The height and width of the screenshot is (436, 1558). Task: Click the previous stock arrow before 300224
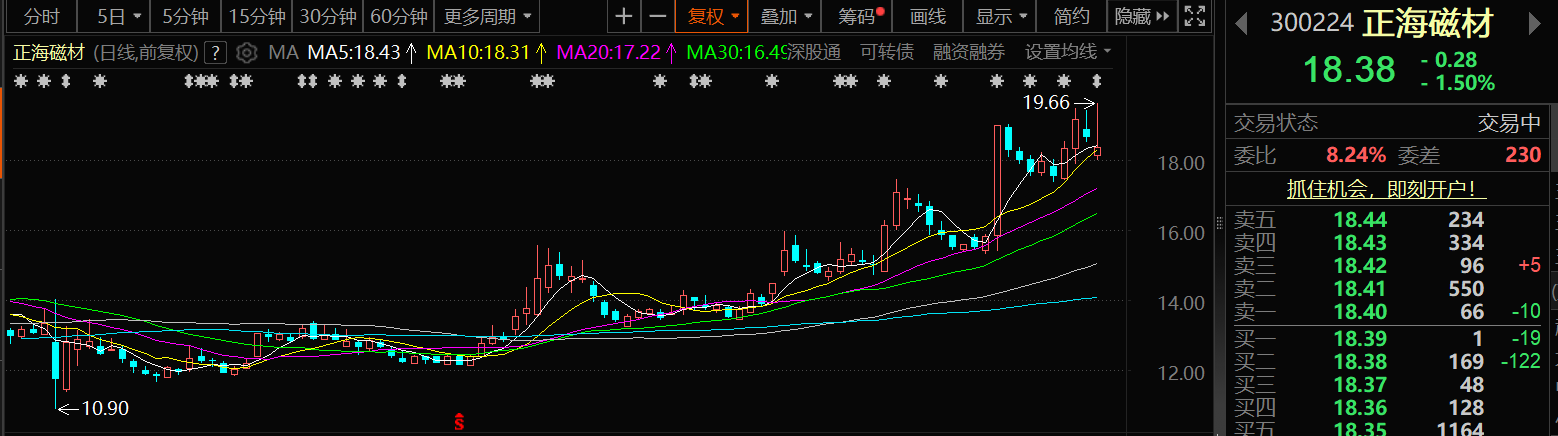[1241, 22]
